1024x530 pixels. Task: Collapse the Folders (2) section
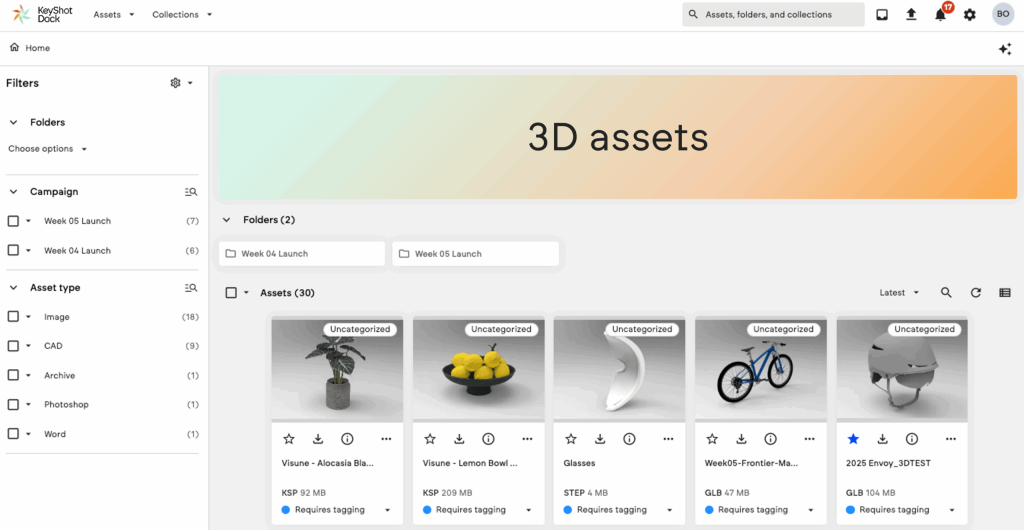[227, 220]
